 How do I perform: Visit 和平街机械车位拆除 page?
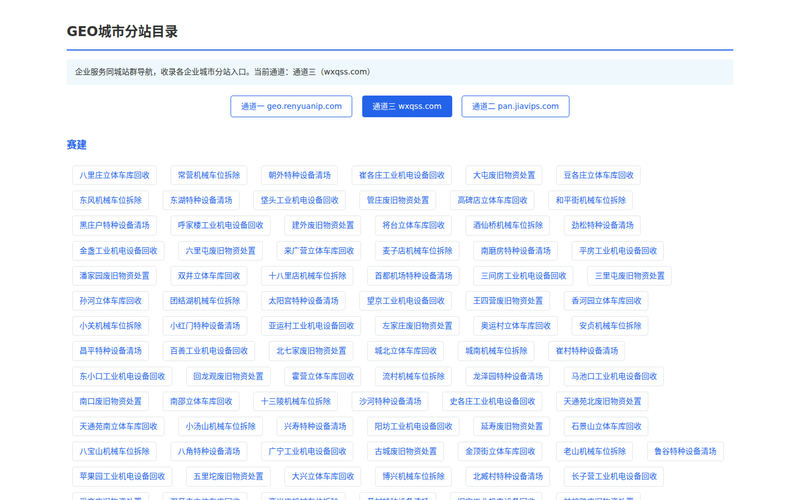[x=591, y=200]
